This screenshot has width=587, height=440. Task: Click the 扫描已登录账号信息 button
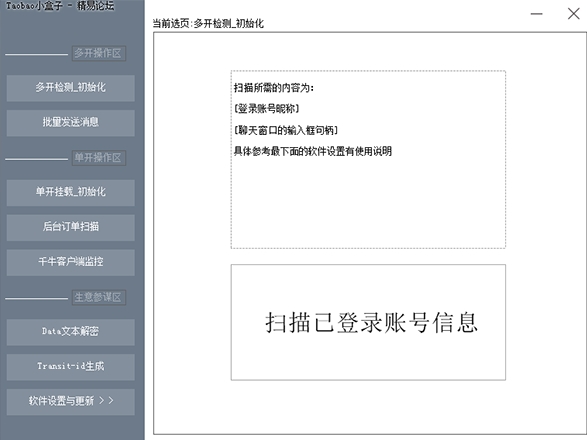(368, 322)
